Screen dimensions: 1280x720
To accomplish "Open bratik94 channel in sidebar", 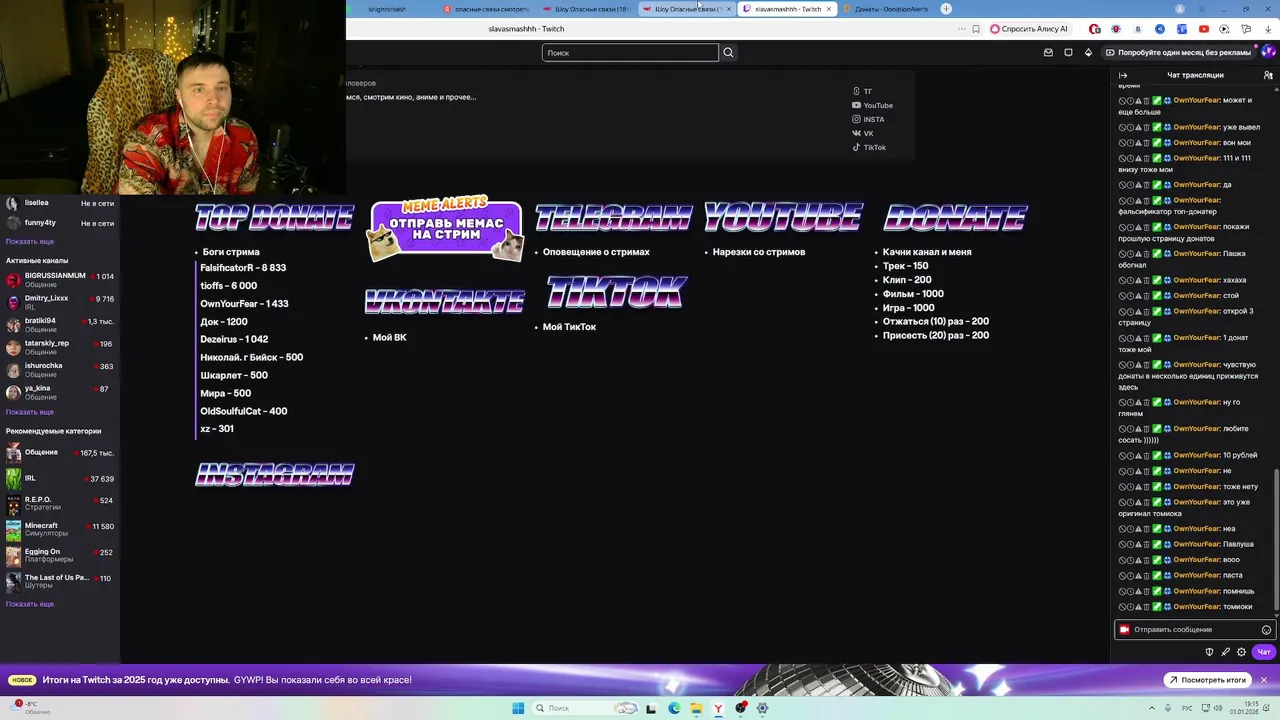I will point(60,325).
